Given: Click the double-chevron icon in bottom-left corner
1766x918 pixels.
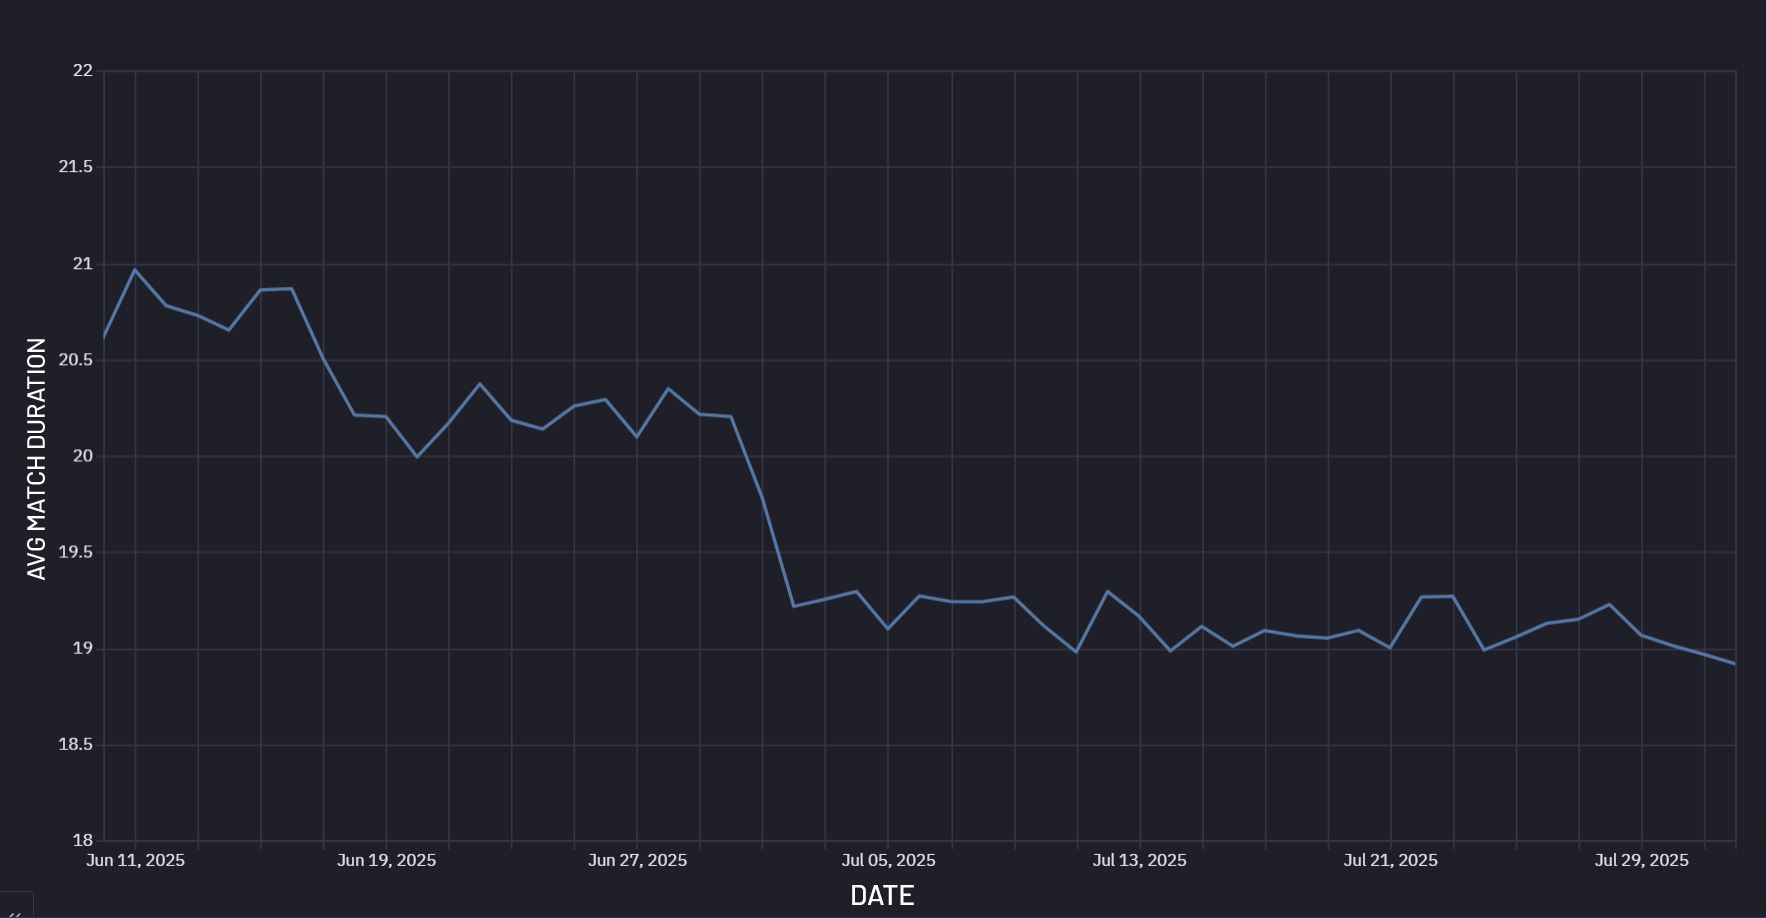Looking at the screenshot, I should 14,911.
